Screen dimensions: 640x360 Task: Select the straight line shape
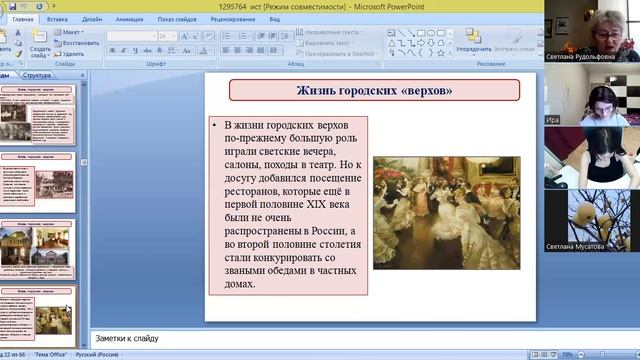click(402, 33)
